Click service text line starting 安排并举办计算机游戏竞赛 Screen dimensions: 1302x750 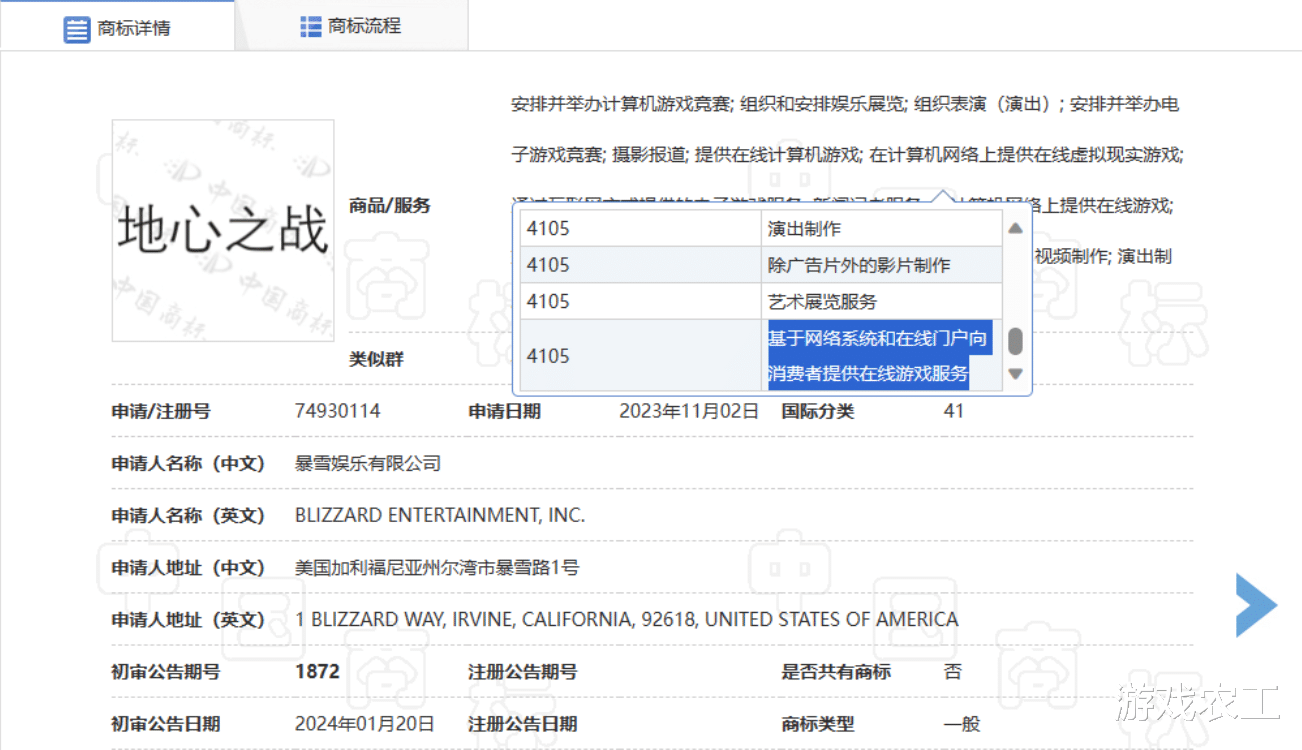click(x=845, y=104)
